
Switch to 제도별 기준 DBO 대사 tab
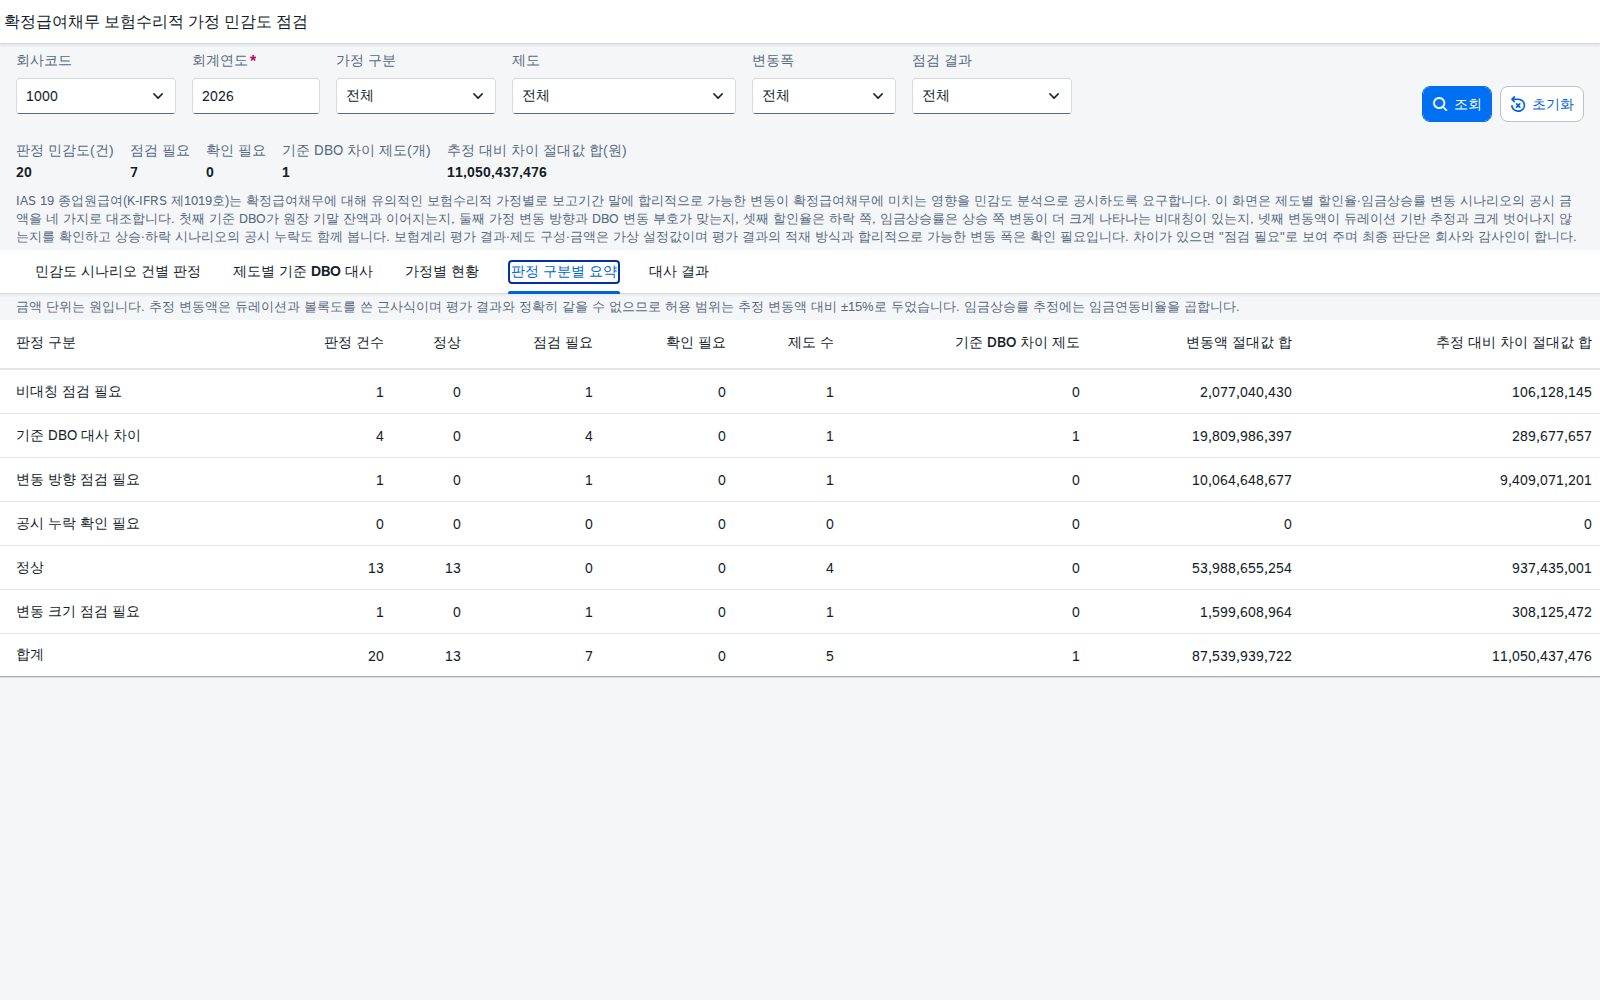click(303, 272)
